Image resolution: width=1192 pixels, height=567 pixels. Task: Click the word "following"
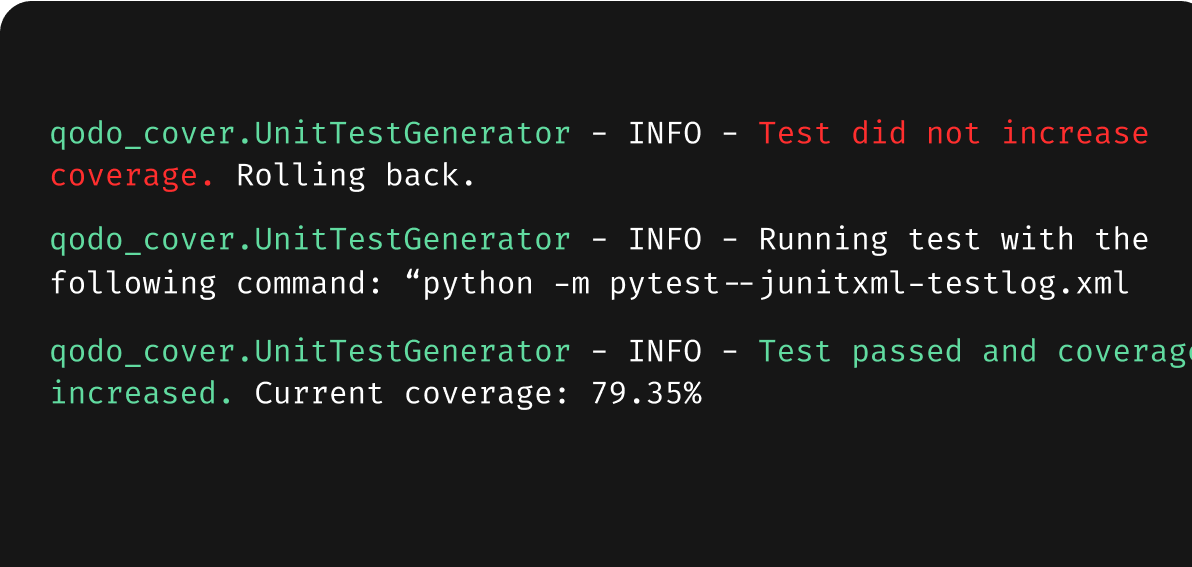133,284
